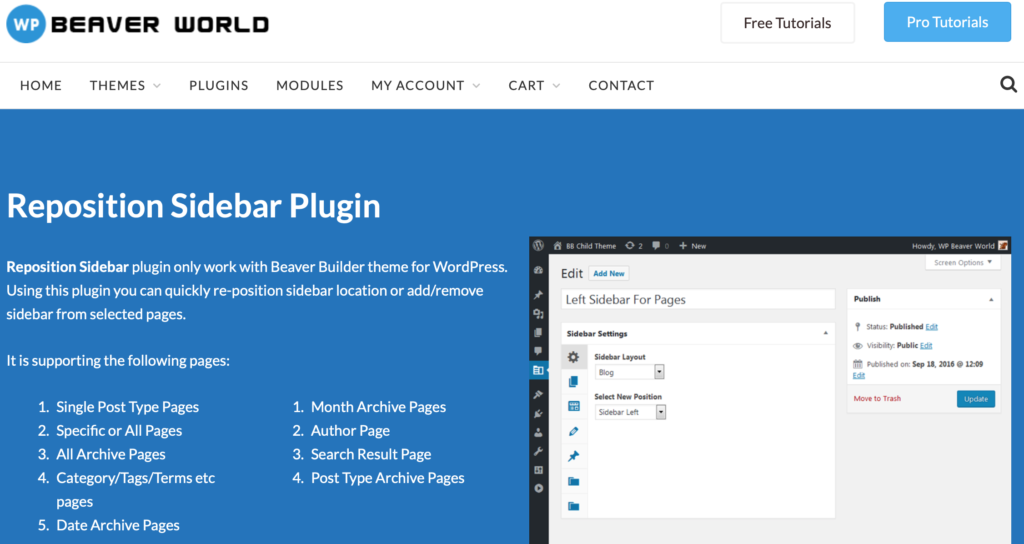Viewport: 1024px width, 544px height.
Task: Open the Media icon in admin menu
Action: 538,314
